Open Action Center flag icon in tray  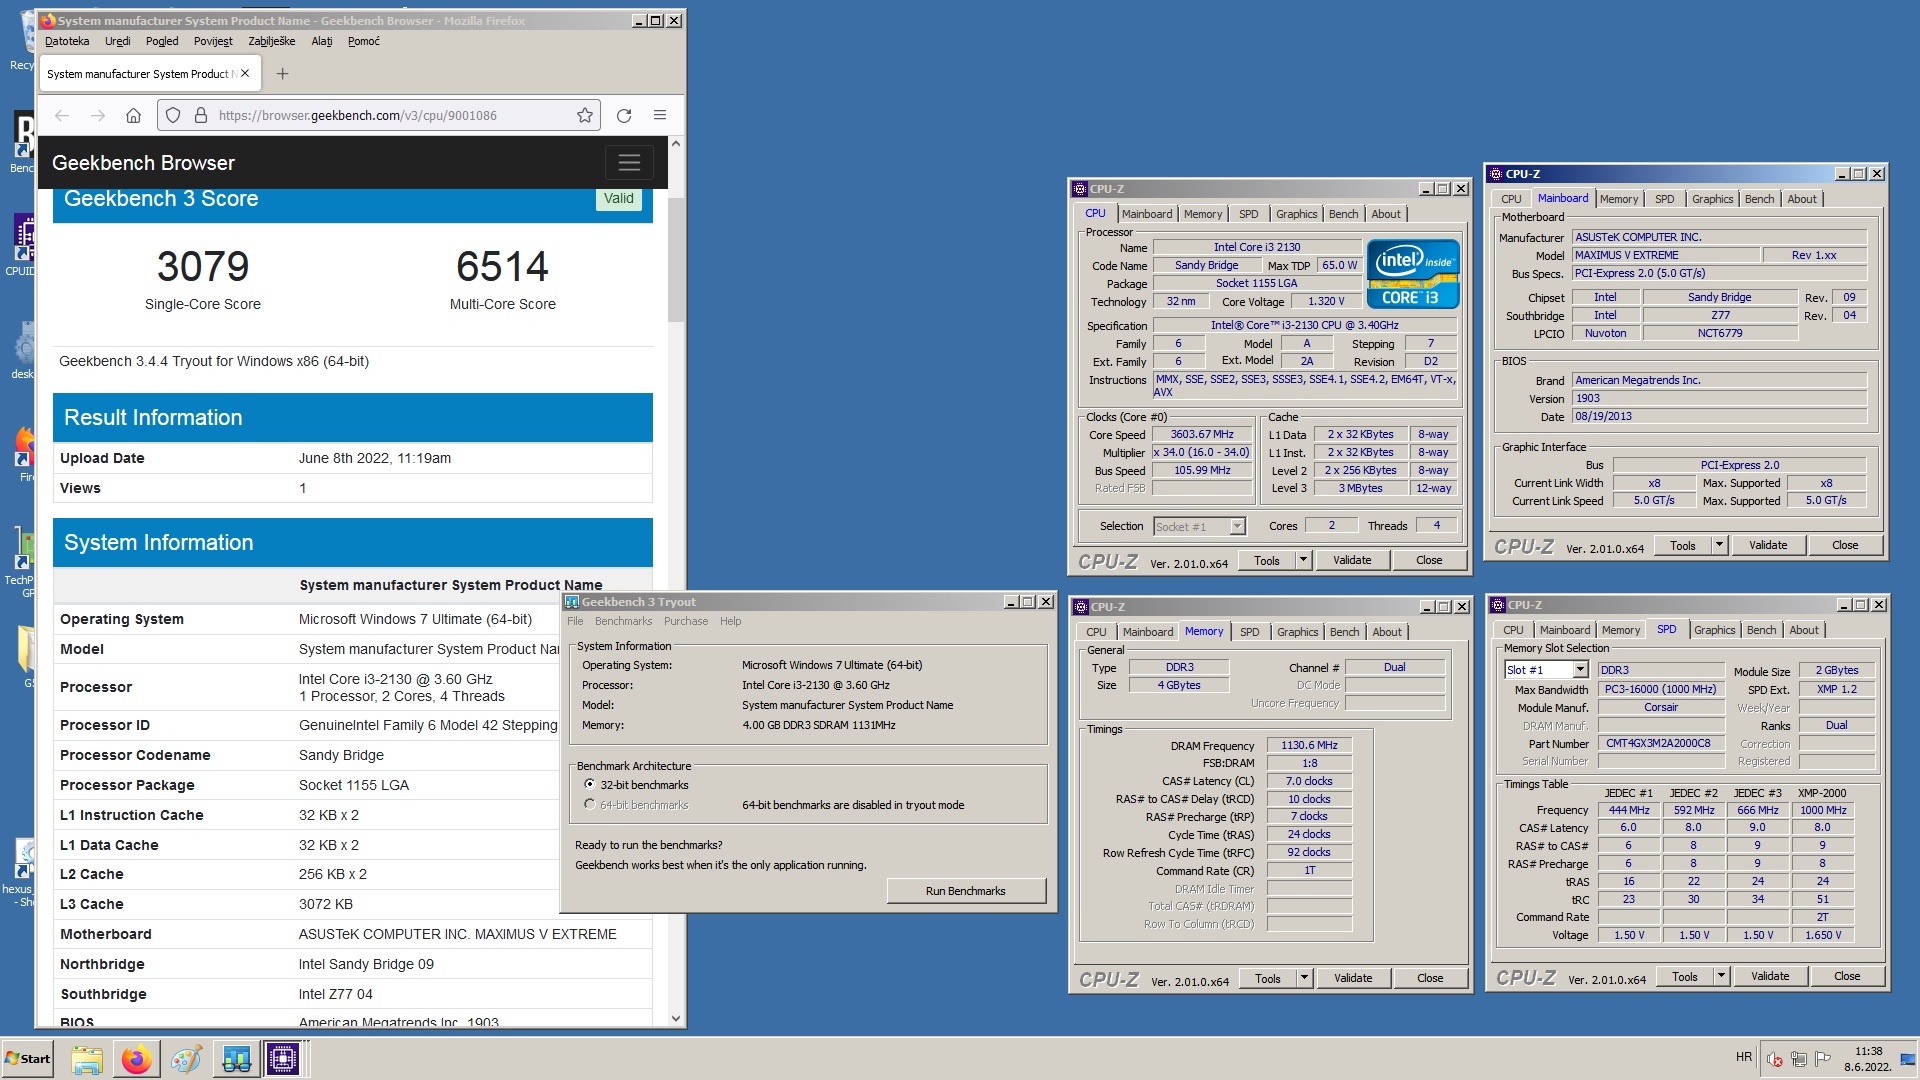[x=1823, y=1059]
